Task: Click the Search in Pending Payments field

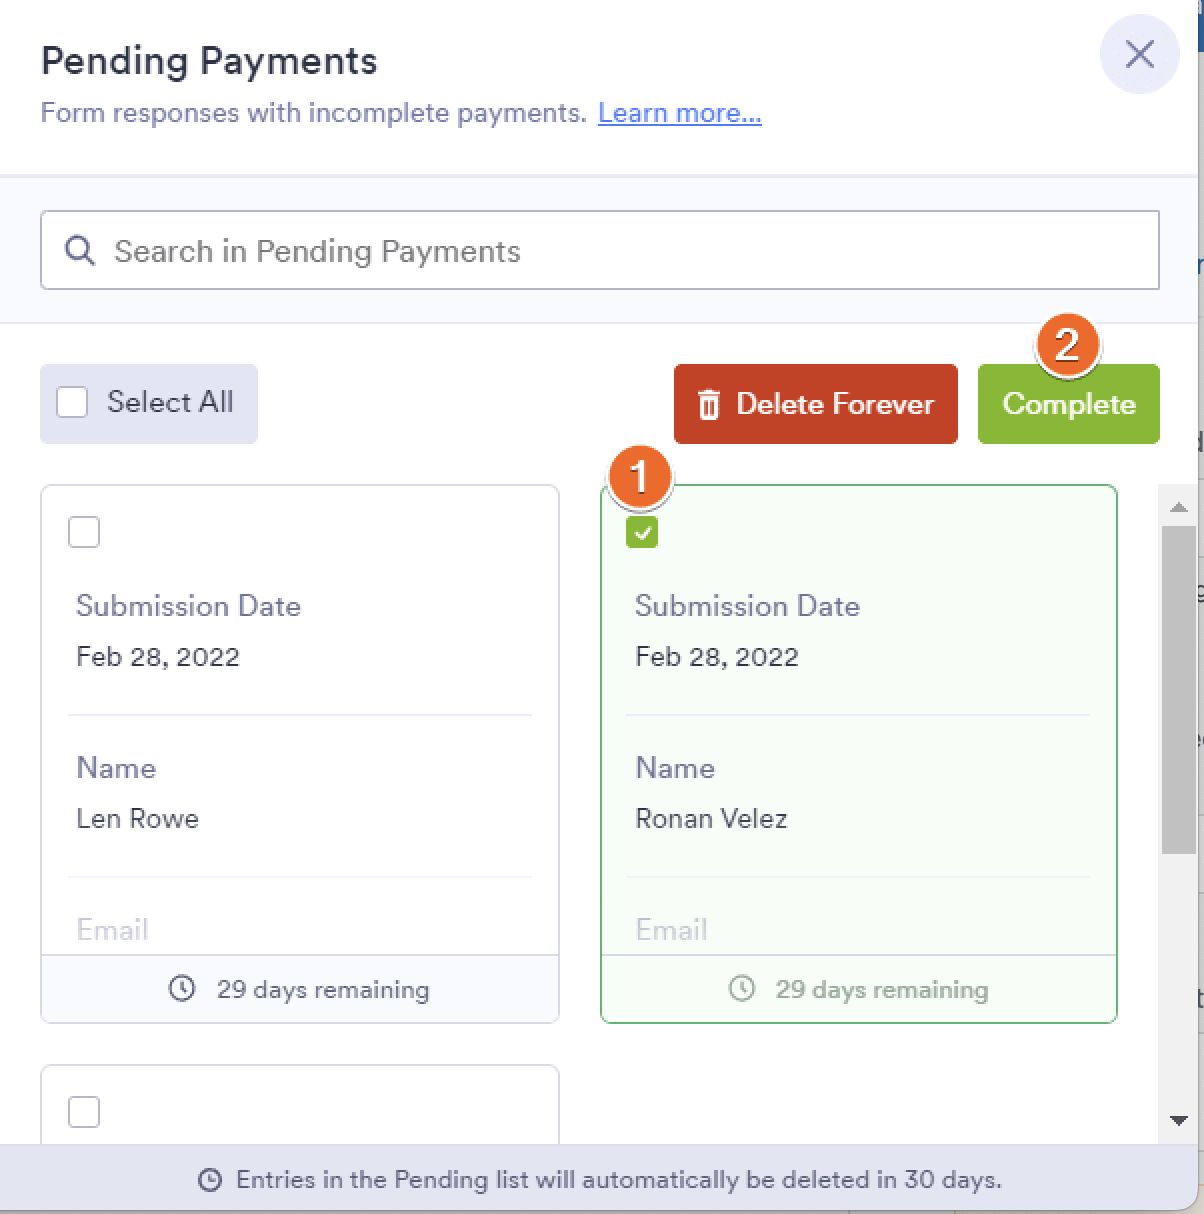Action: 598,249
